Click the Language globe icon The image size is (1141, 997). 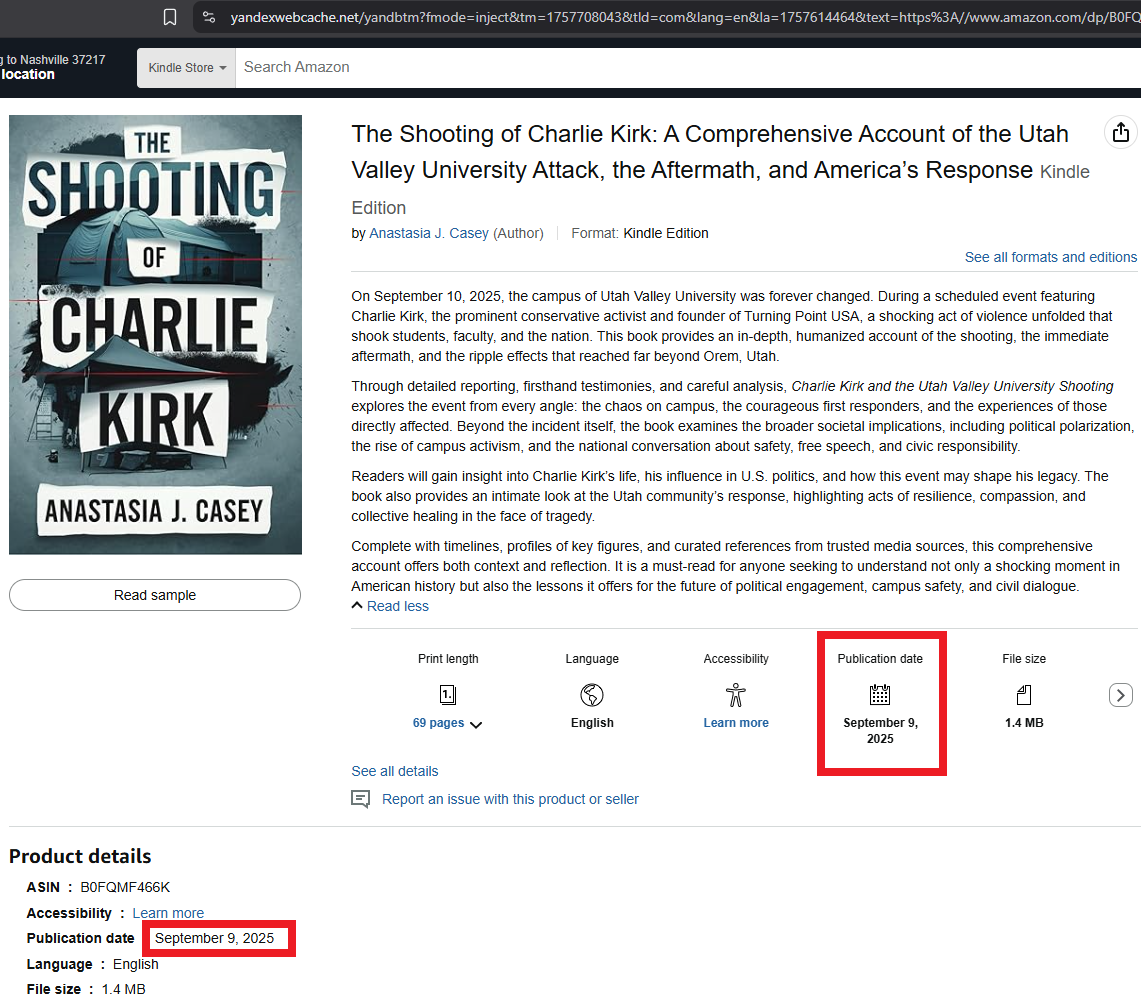pos(592,695)
